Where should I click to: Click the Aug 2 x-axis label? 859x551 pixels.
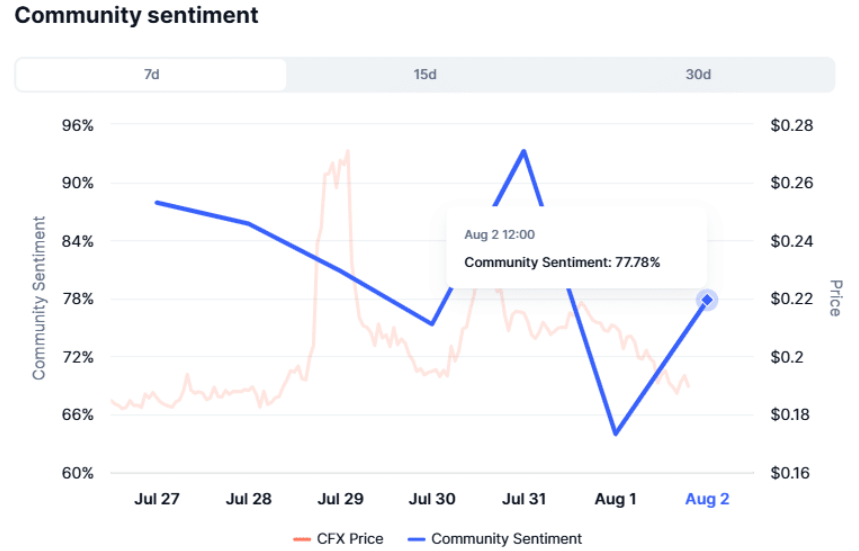tap(707, 499)
